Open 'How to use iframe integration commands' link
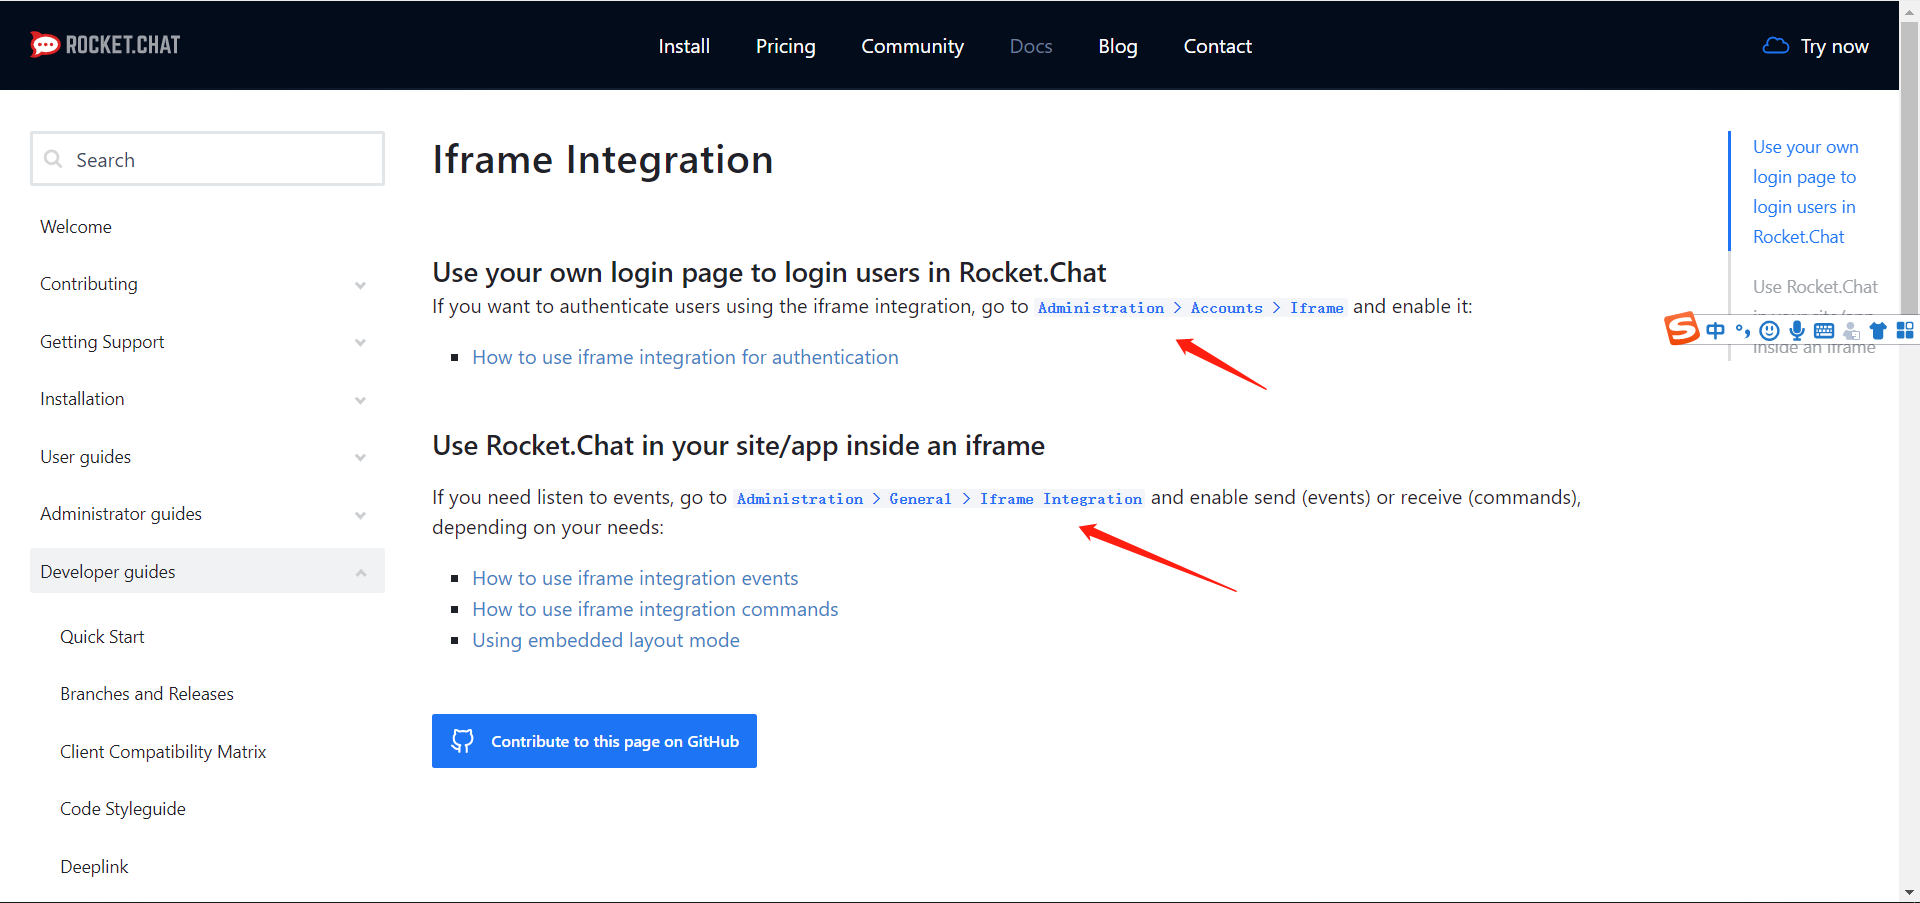This screenshot has height=903, width=1920. [x=655, y=609]
